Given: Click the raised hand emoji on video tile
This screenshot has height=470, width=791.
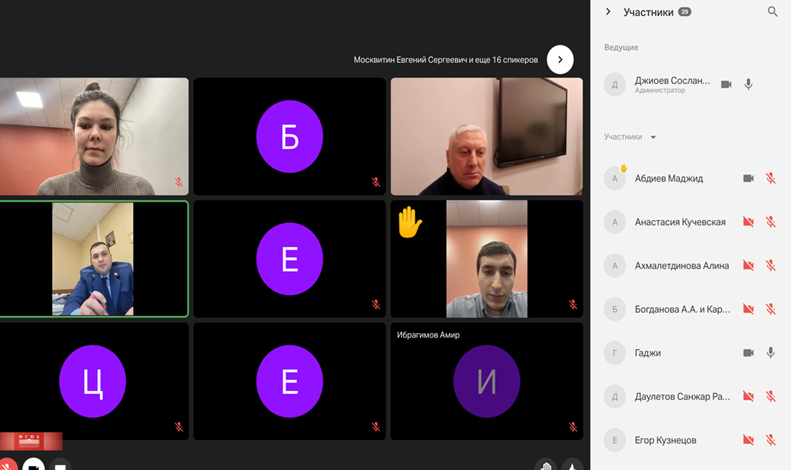Looking at the screenshot, I should (409, 221).
